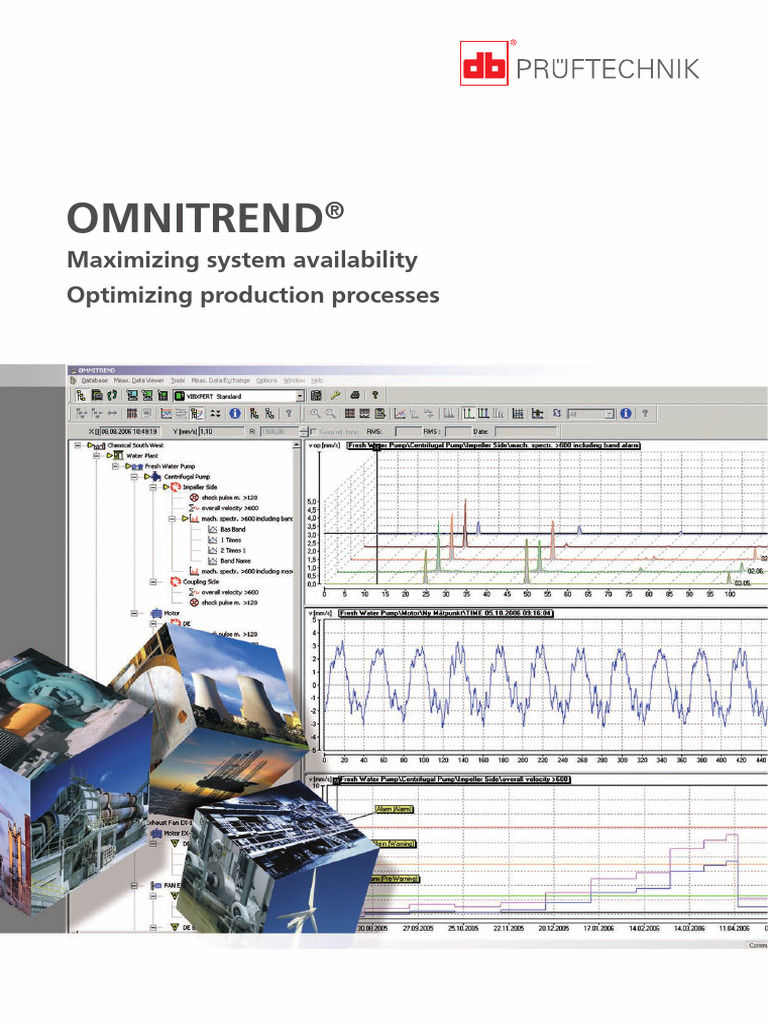The image size is (768, 1024).
Task: Click the Date field in cursor bar
Action: (526, 432)
